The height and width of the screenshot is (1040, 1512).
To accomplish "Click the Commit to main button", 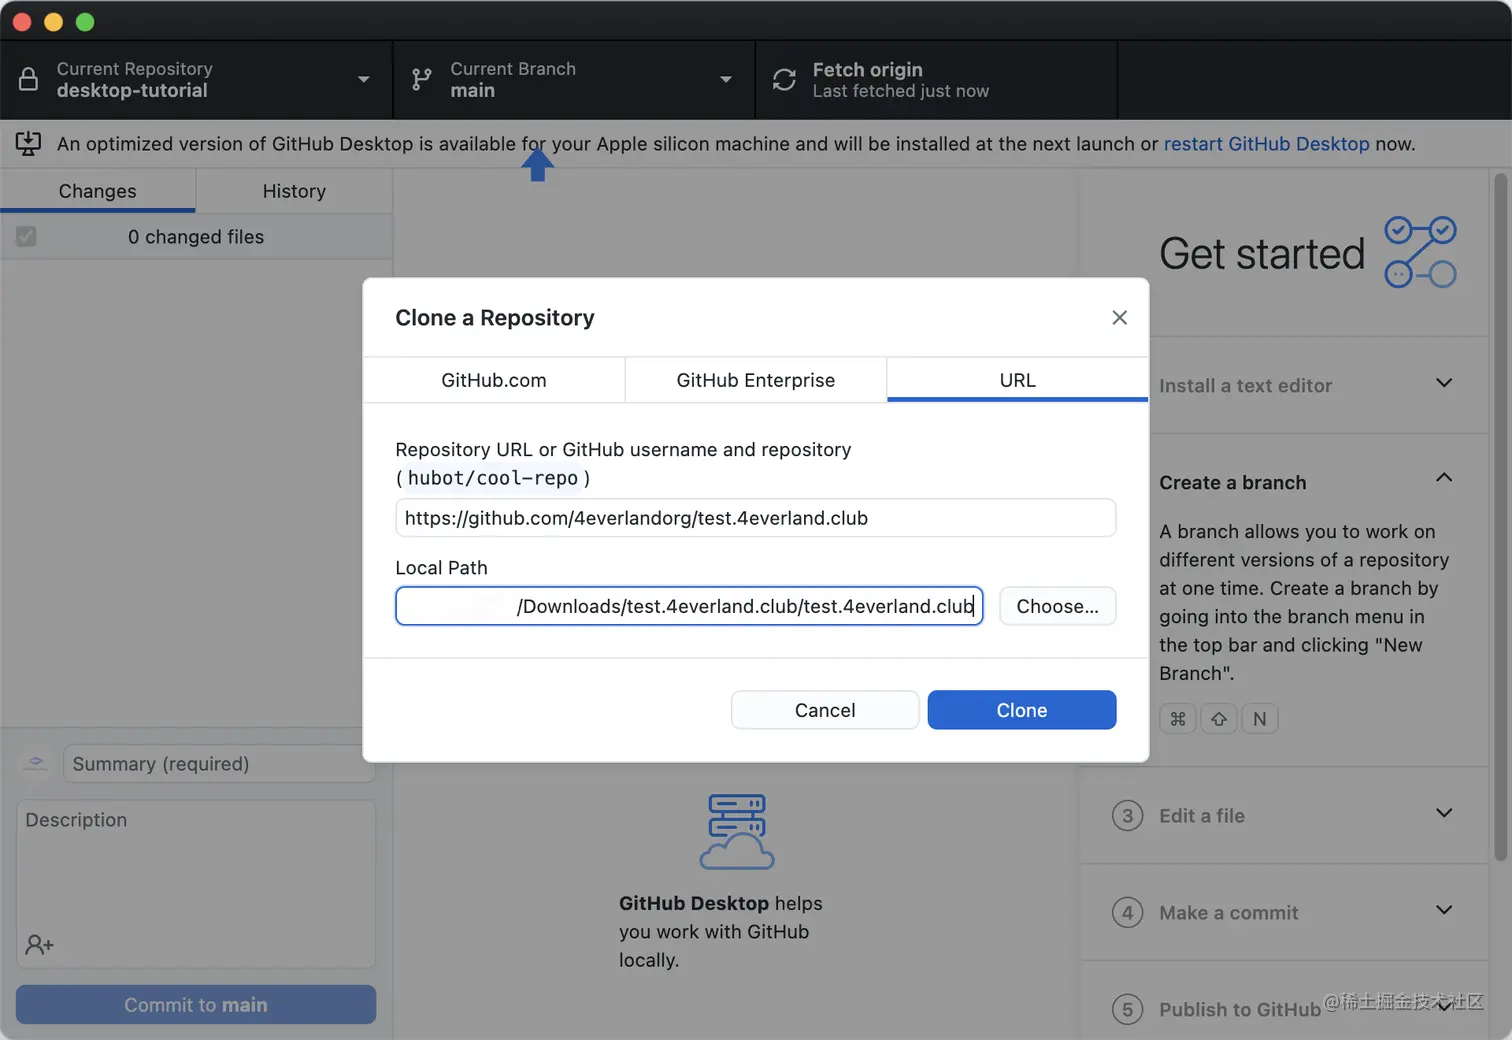I will click(x=196, y=1005).
